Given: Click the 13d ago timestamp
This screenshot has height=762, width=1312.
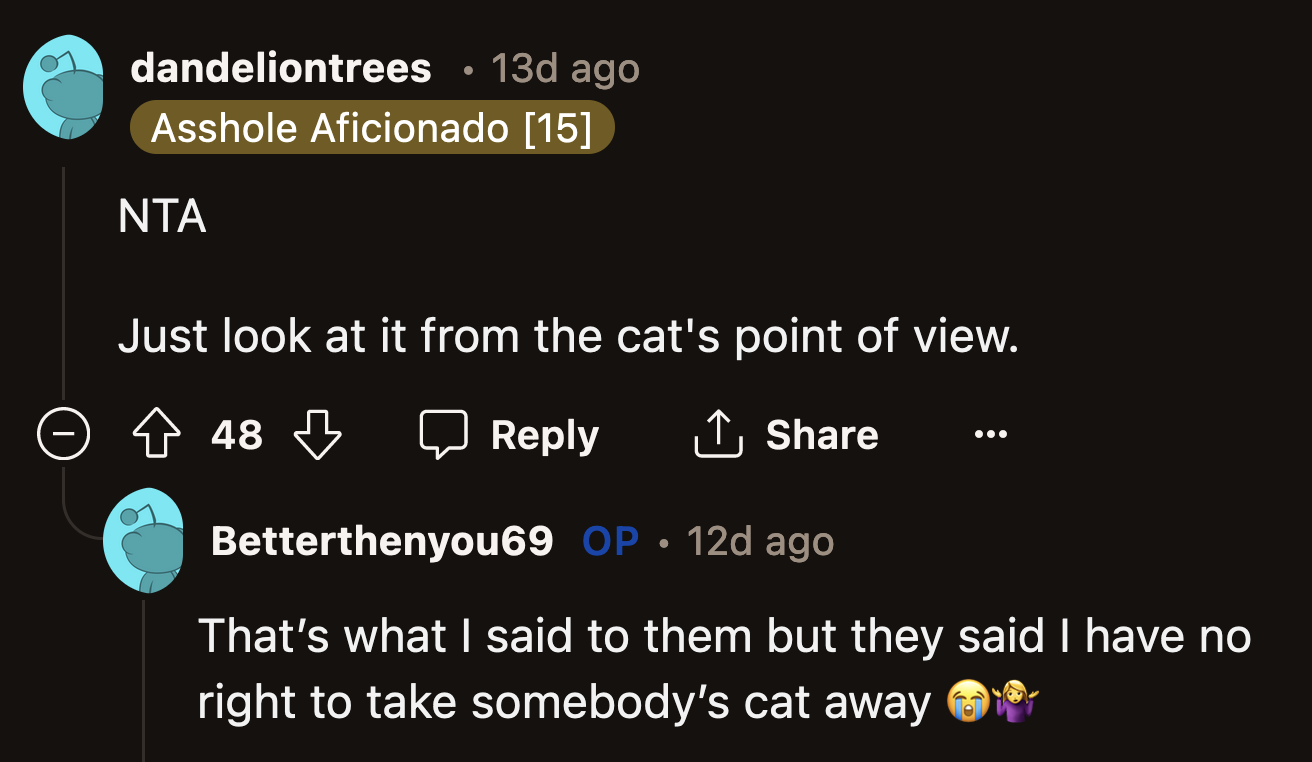Looking at the screenshot, I should click(x=563, y=67).
